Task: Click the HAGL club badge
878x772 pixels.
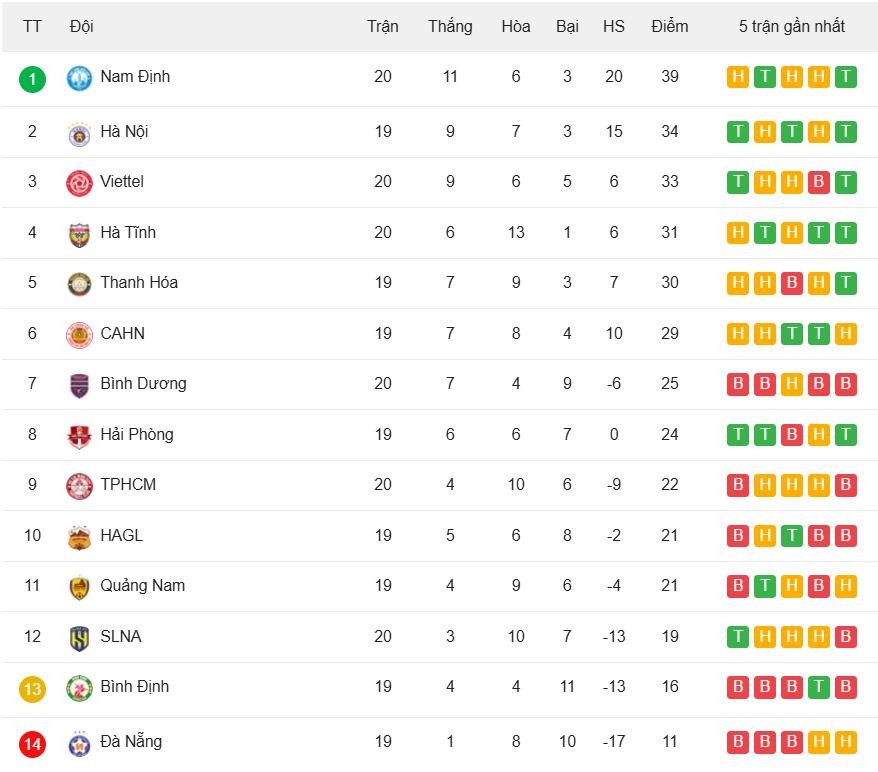Action: coord(79,537)
